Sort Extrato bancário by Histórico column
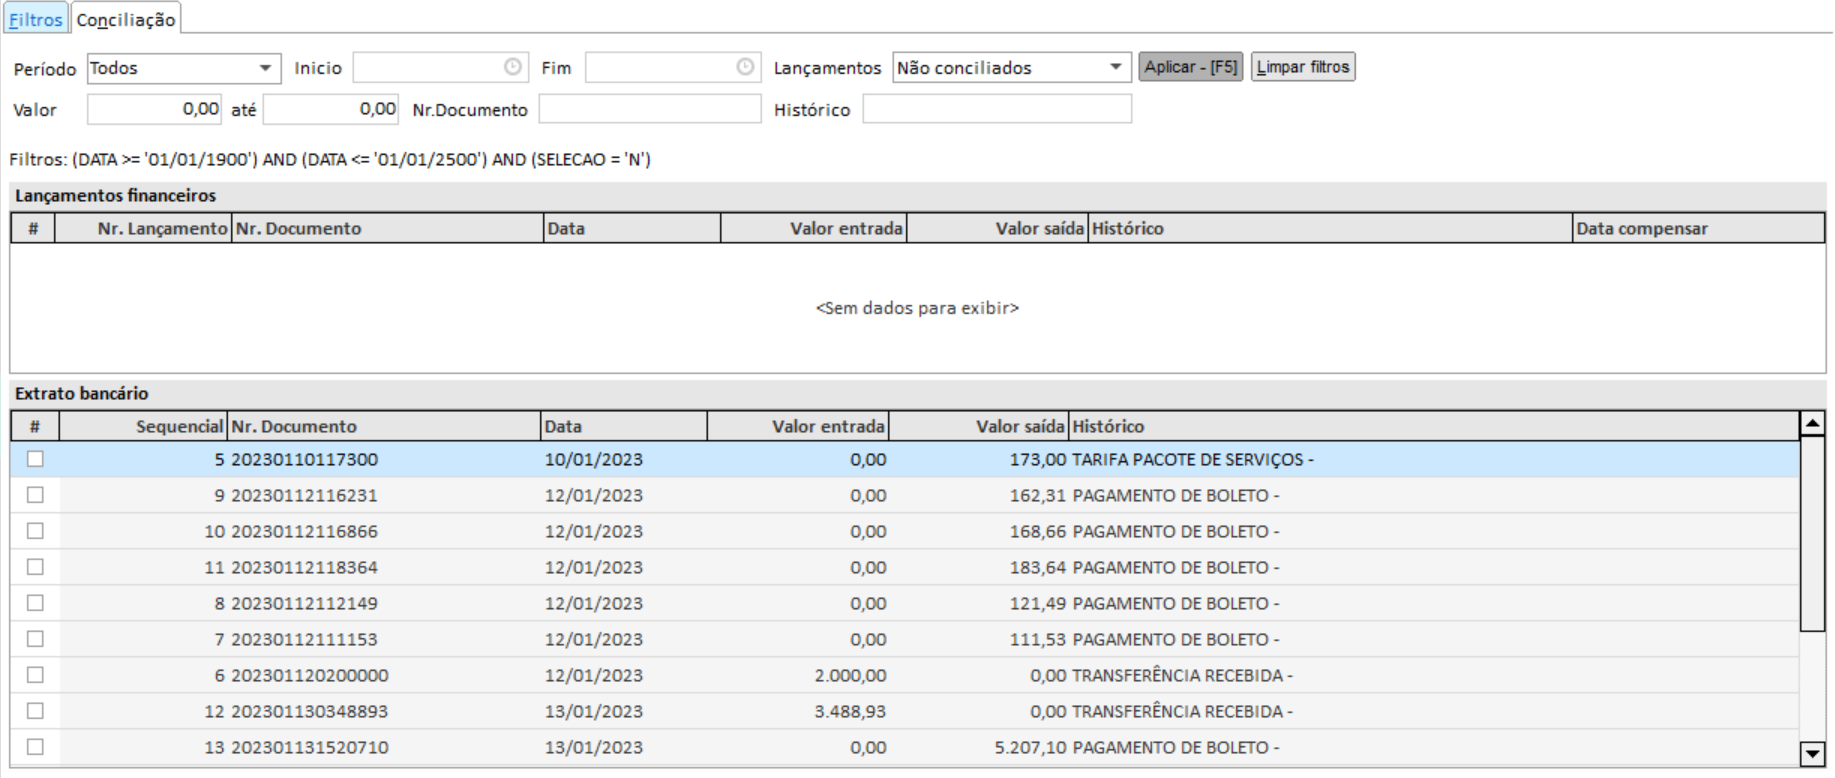1835x778 pixels. 1433,426
